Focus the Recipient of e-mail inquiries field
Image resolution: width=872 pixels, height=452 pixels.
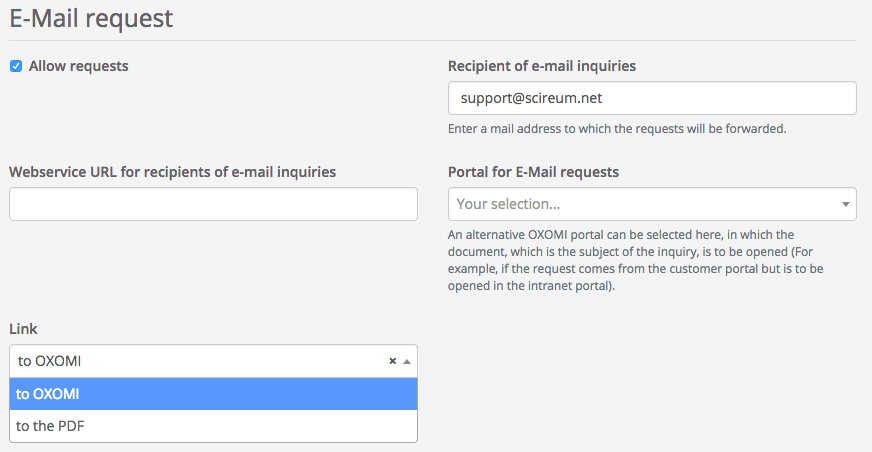[652, 98]
